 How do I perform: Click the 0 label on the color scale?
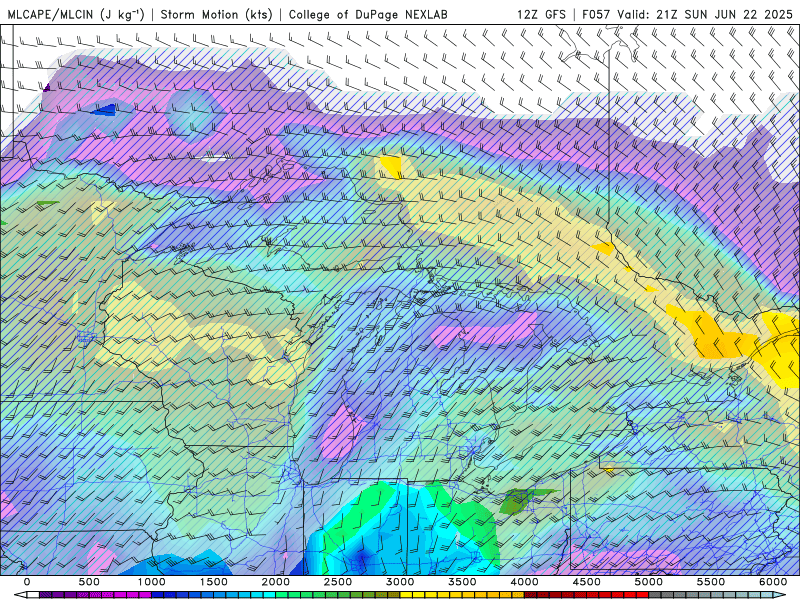click(27, 582)
